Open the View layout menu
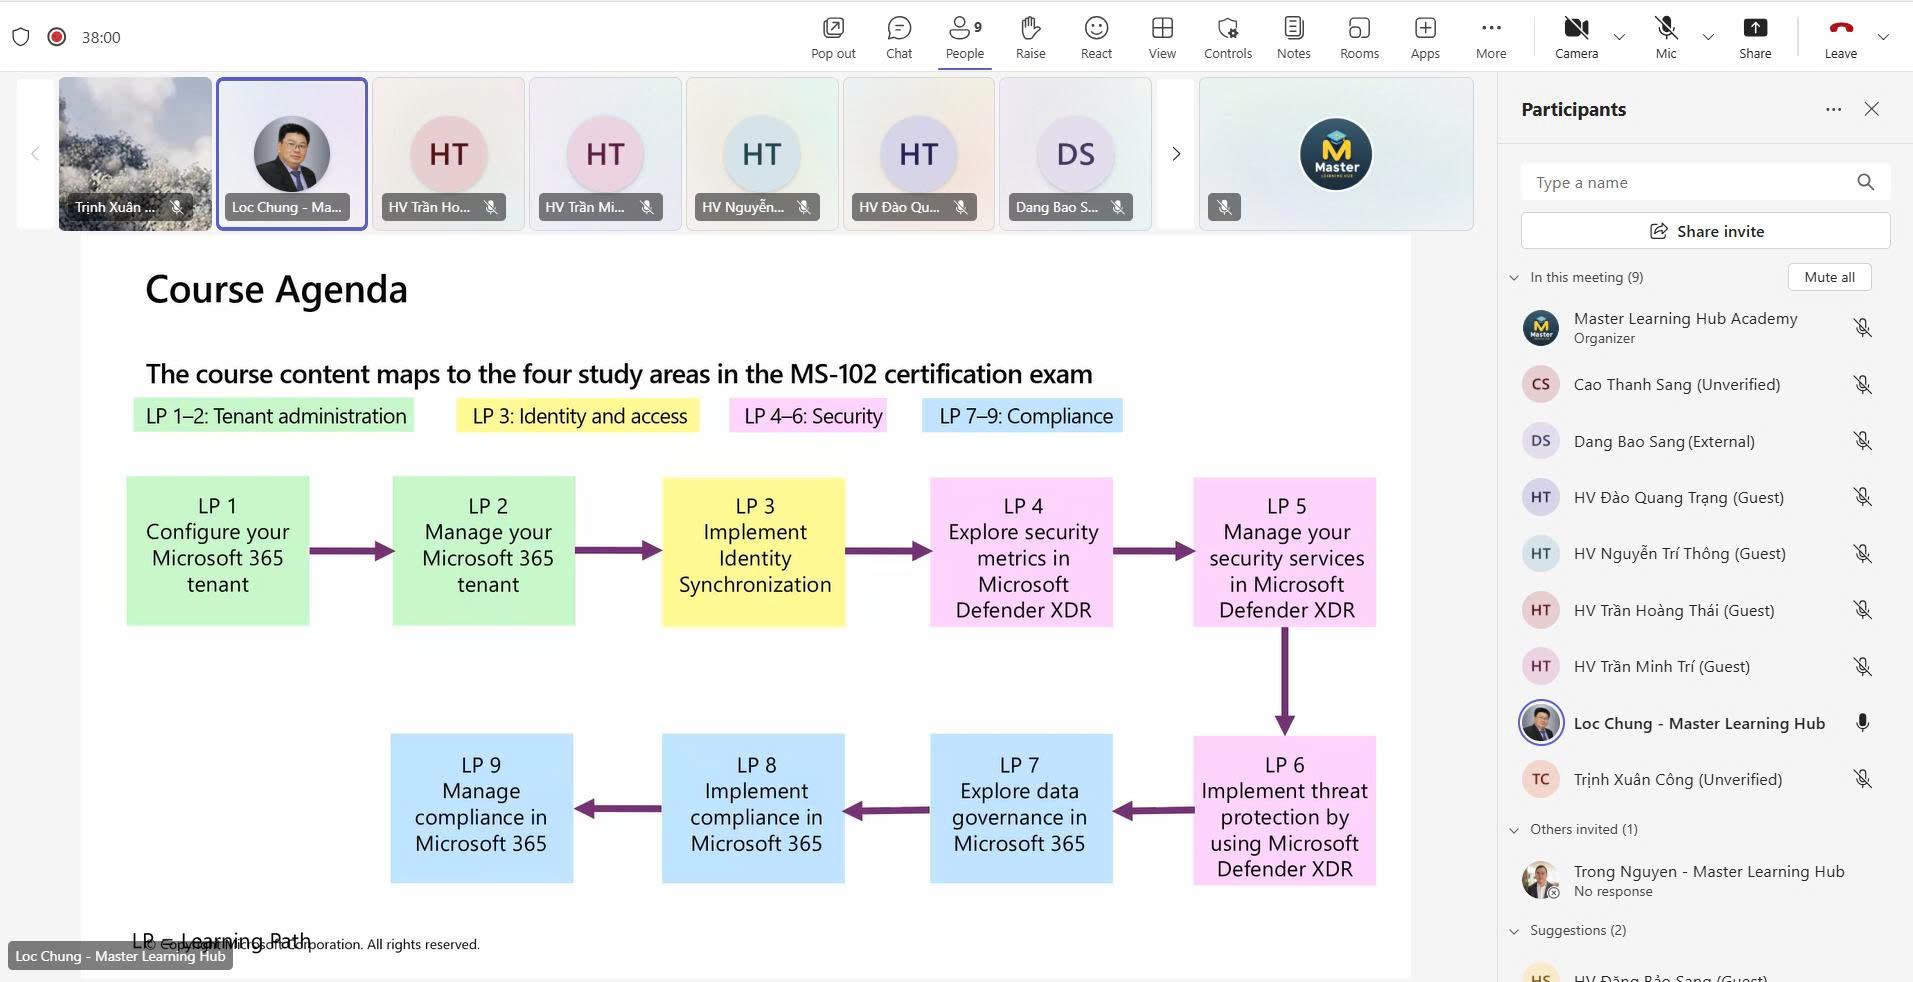Image resolution: width=1913 pixels, height=982 pixels. [x=1162, y=38]
